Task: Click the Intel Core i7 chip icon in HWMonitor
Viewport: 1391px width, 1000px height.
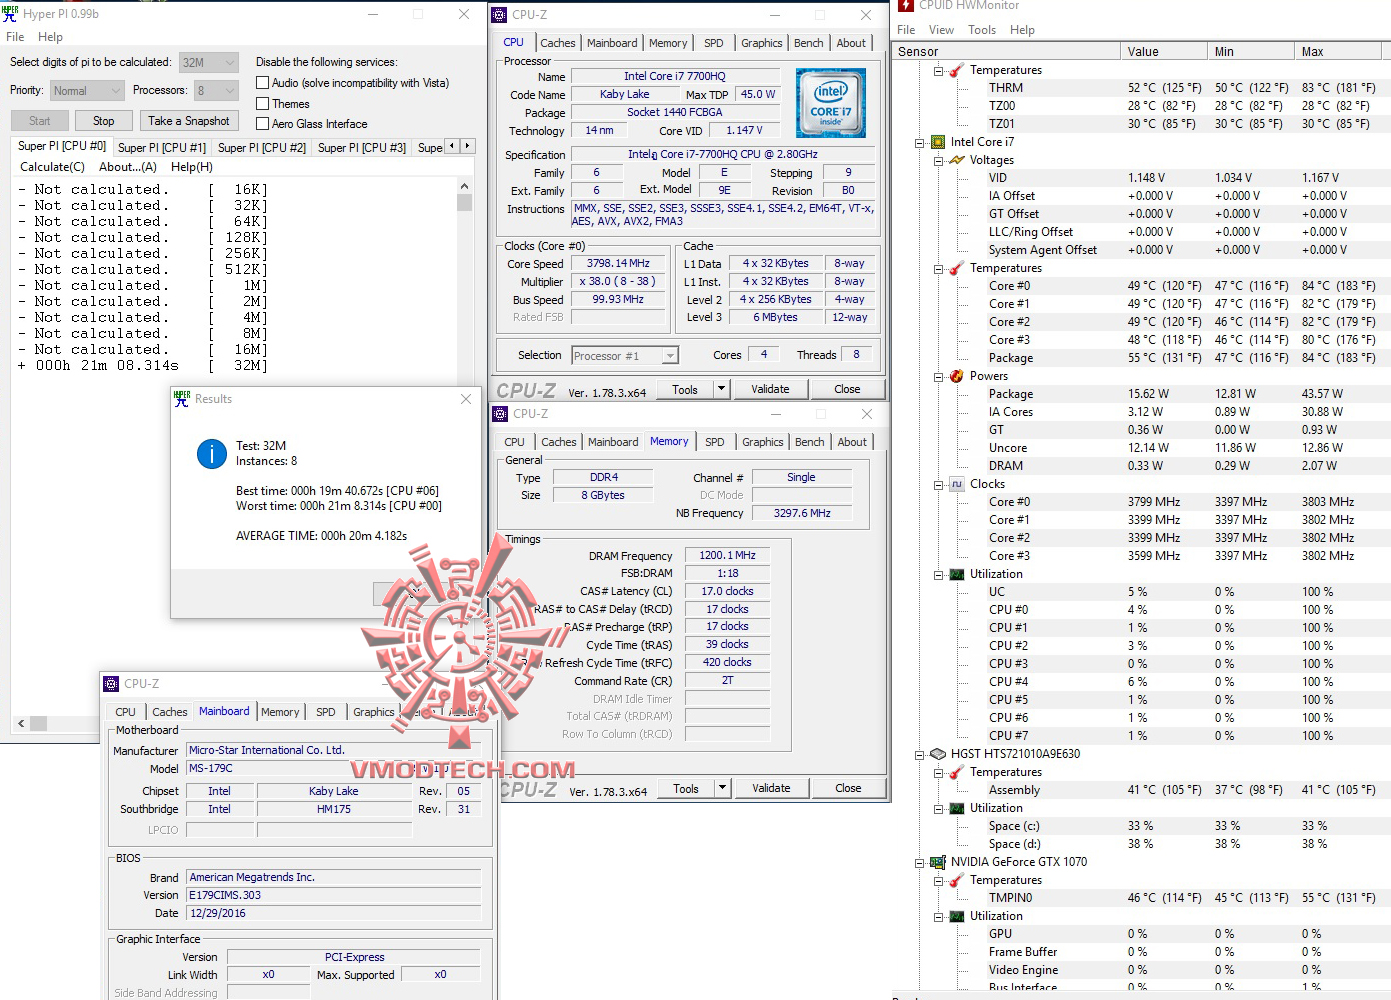Action: (938, 142)
